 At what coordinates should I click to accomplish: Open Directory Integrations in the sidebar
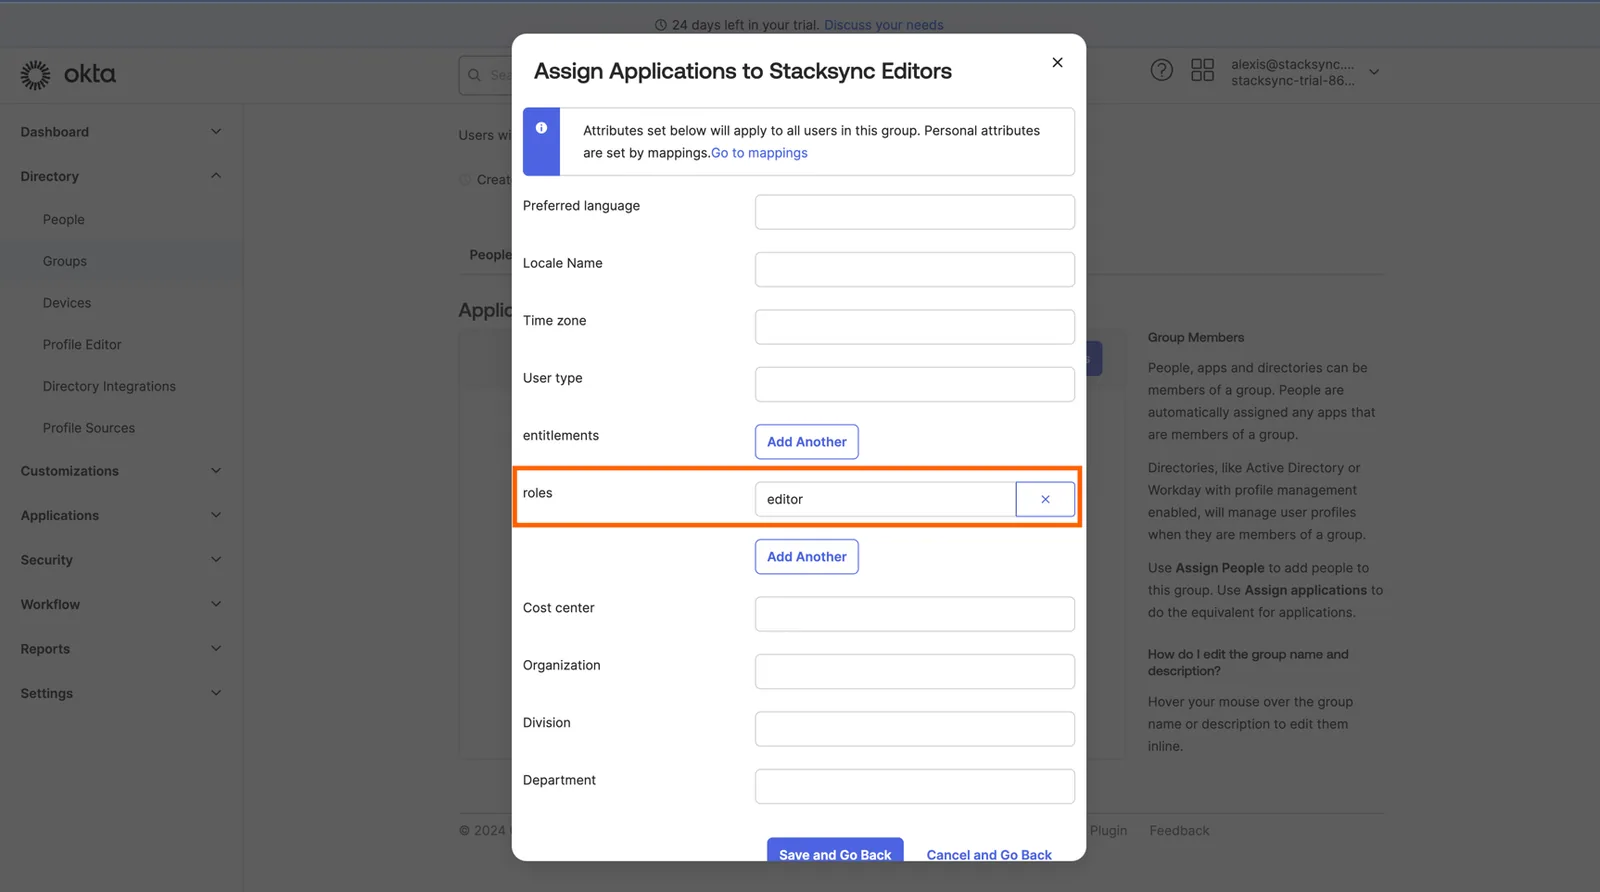point(109,386)
